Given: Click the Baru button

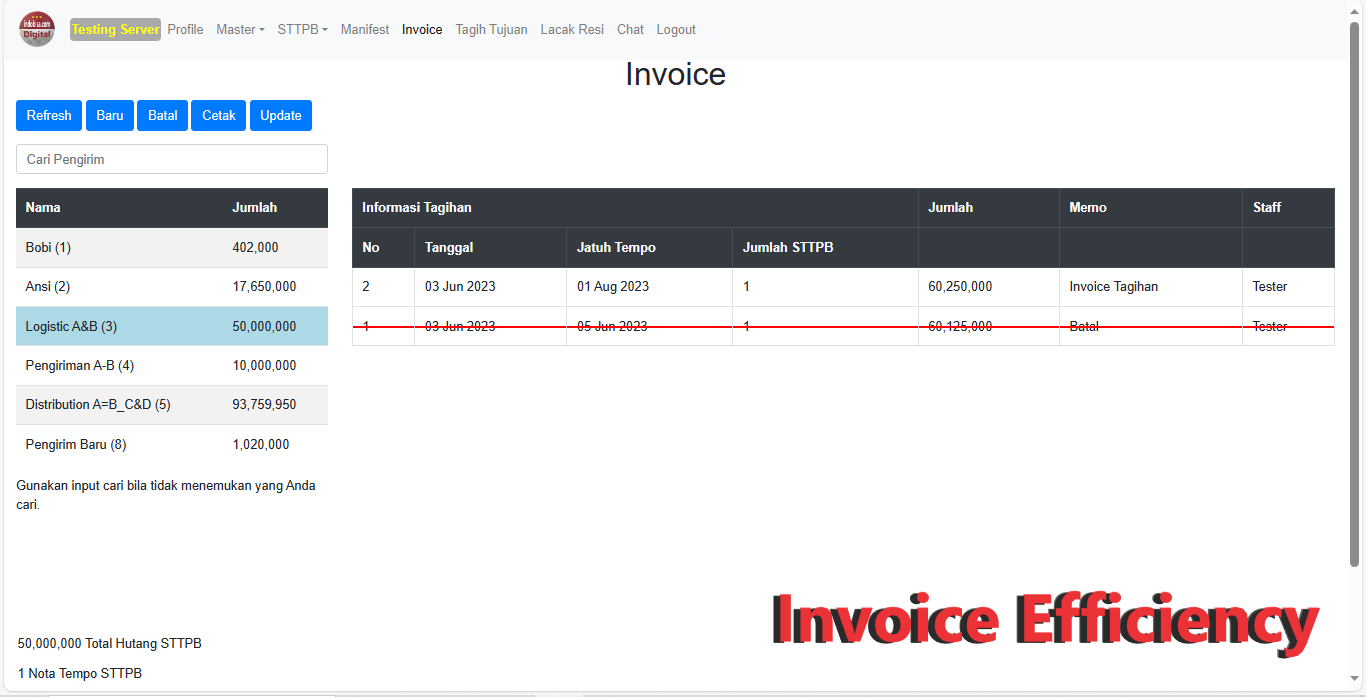Looking at the screenshot, I should coord(110,116).
